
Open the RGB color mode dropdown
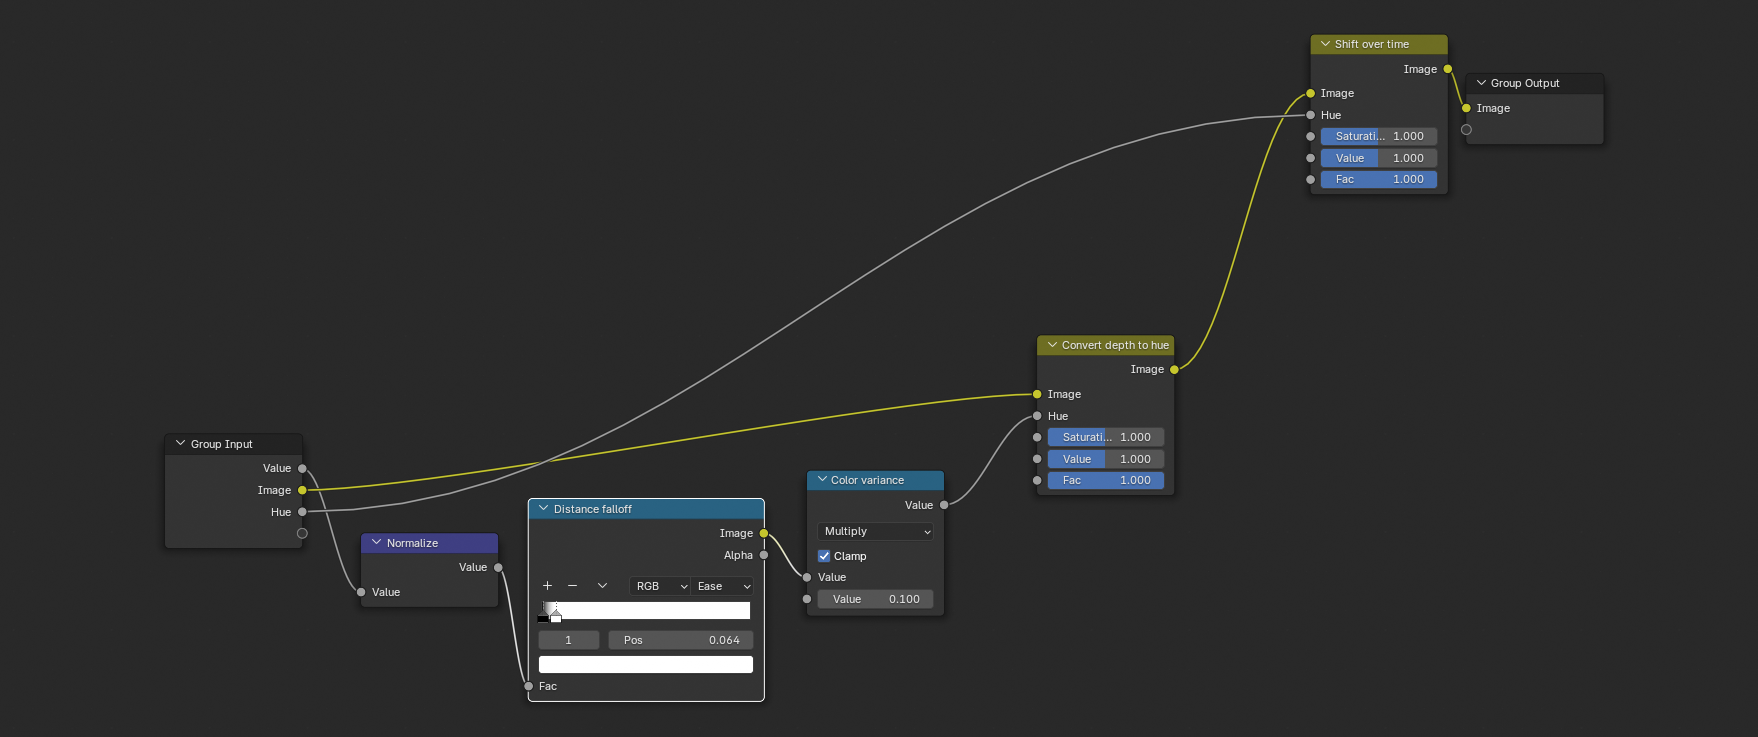pyautogui.click(x=659, y=586)
